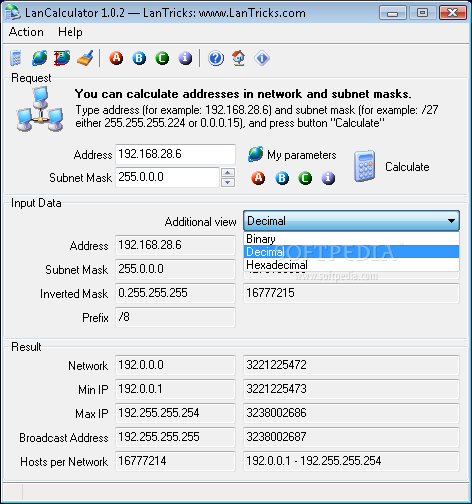The width and height of the screenshot is (472, 504).
Task: Click the Network decimal value 3221225472
Action: (x=352, y=365)
